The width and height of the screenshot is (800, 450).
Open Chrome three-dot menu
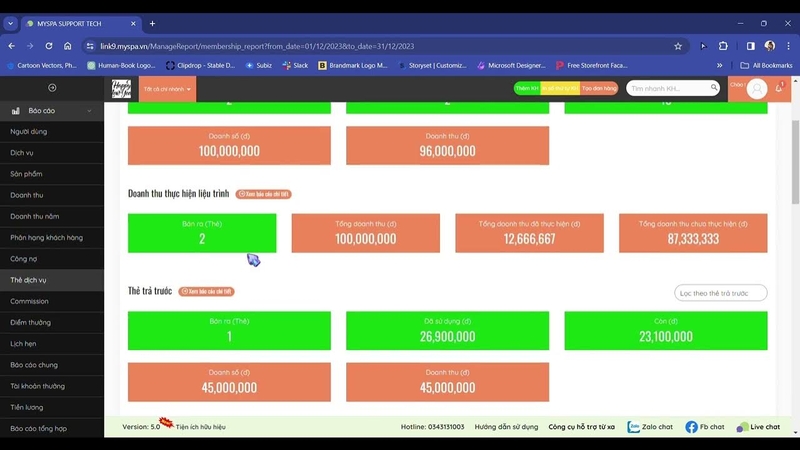788,46
